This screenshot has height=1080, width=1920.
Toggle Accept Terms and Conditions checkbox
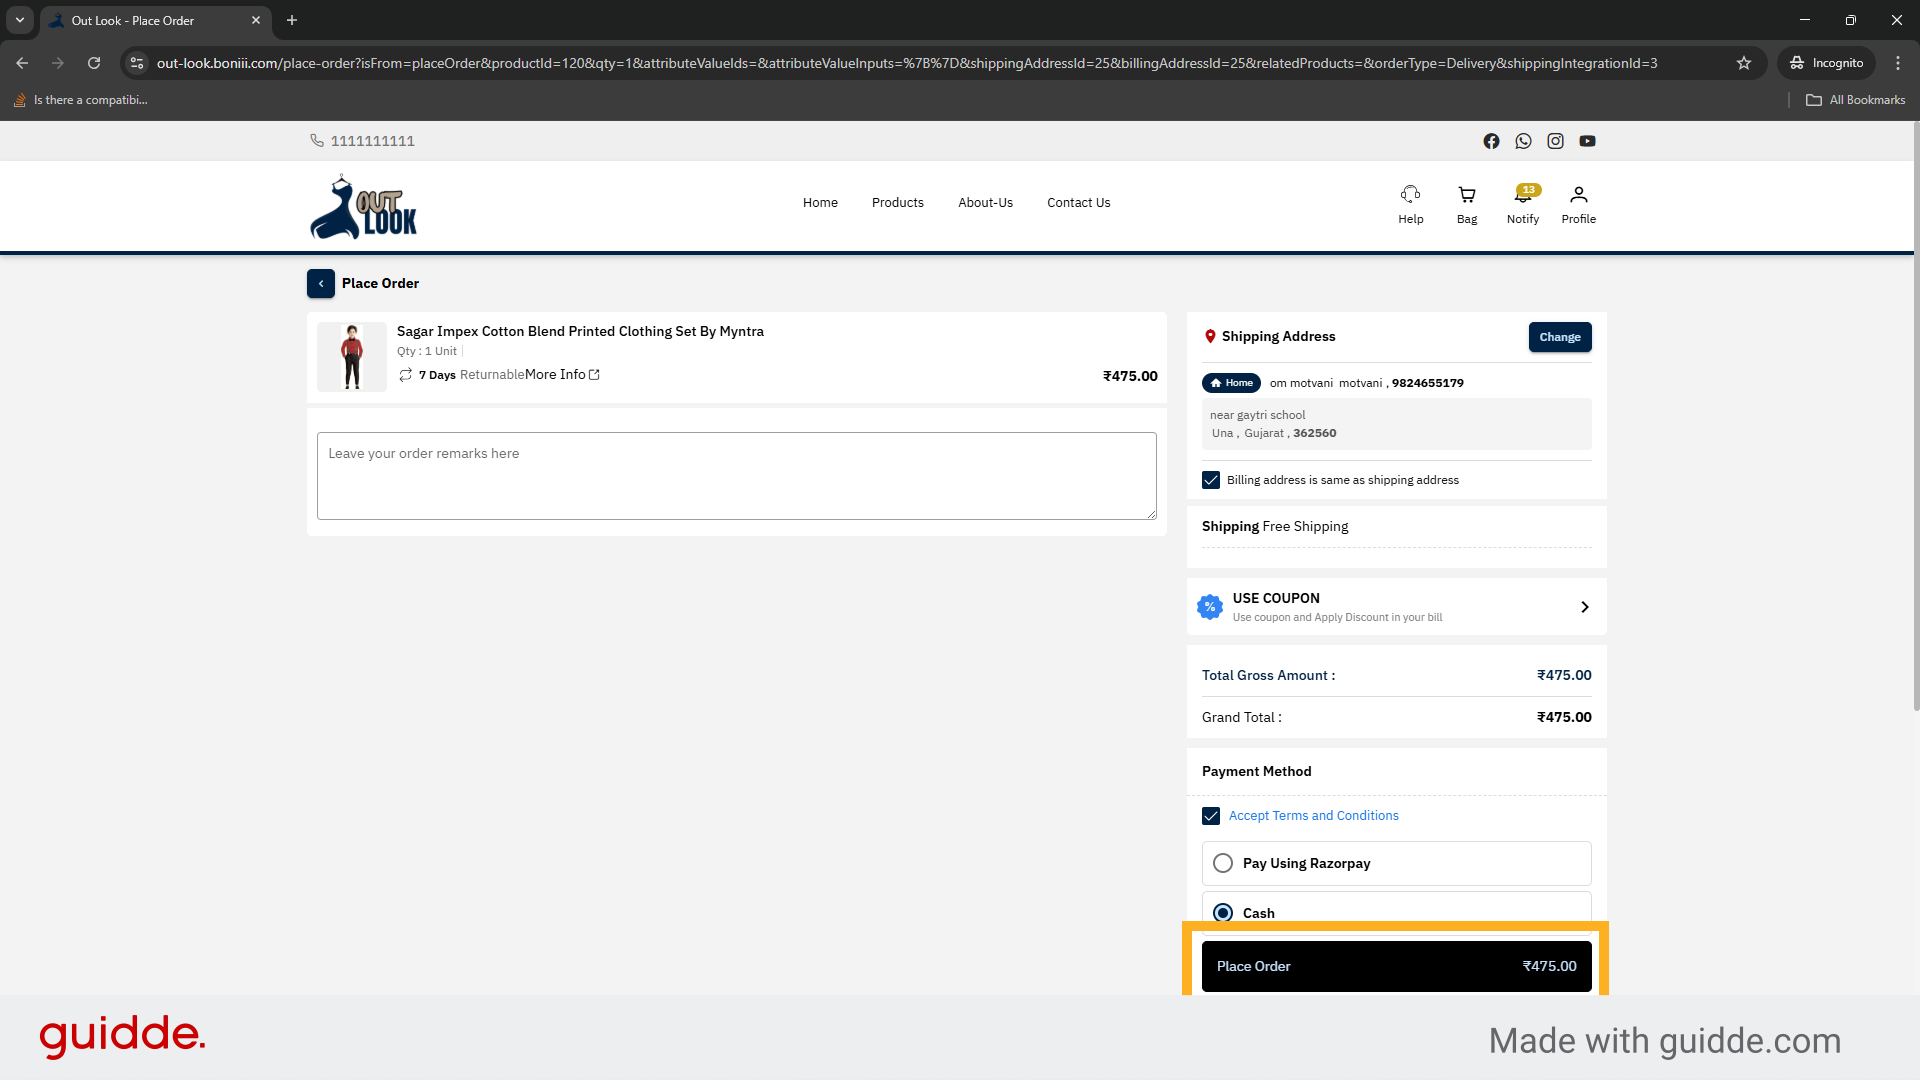1211,816
